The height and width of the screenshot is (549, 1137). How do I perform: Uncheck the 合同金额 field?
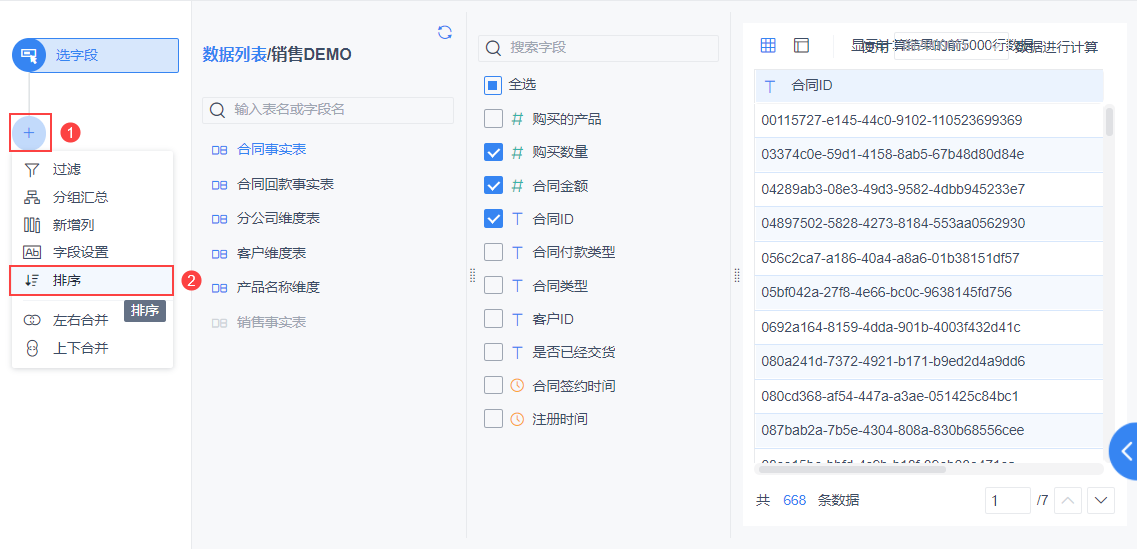493,186
